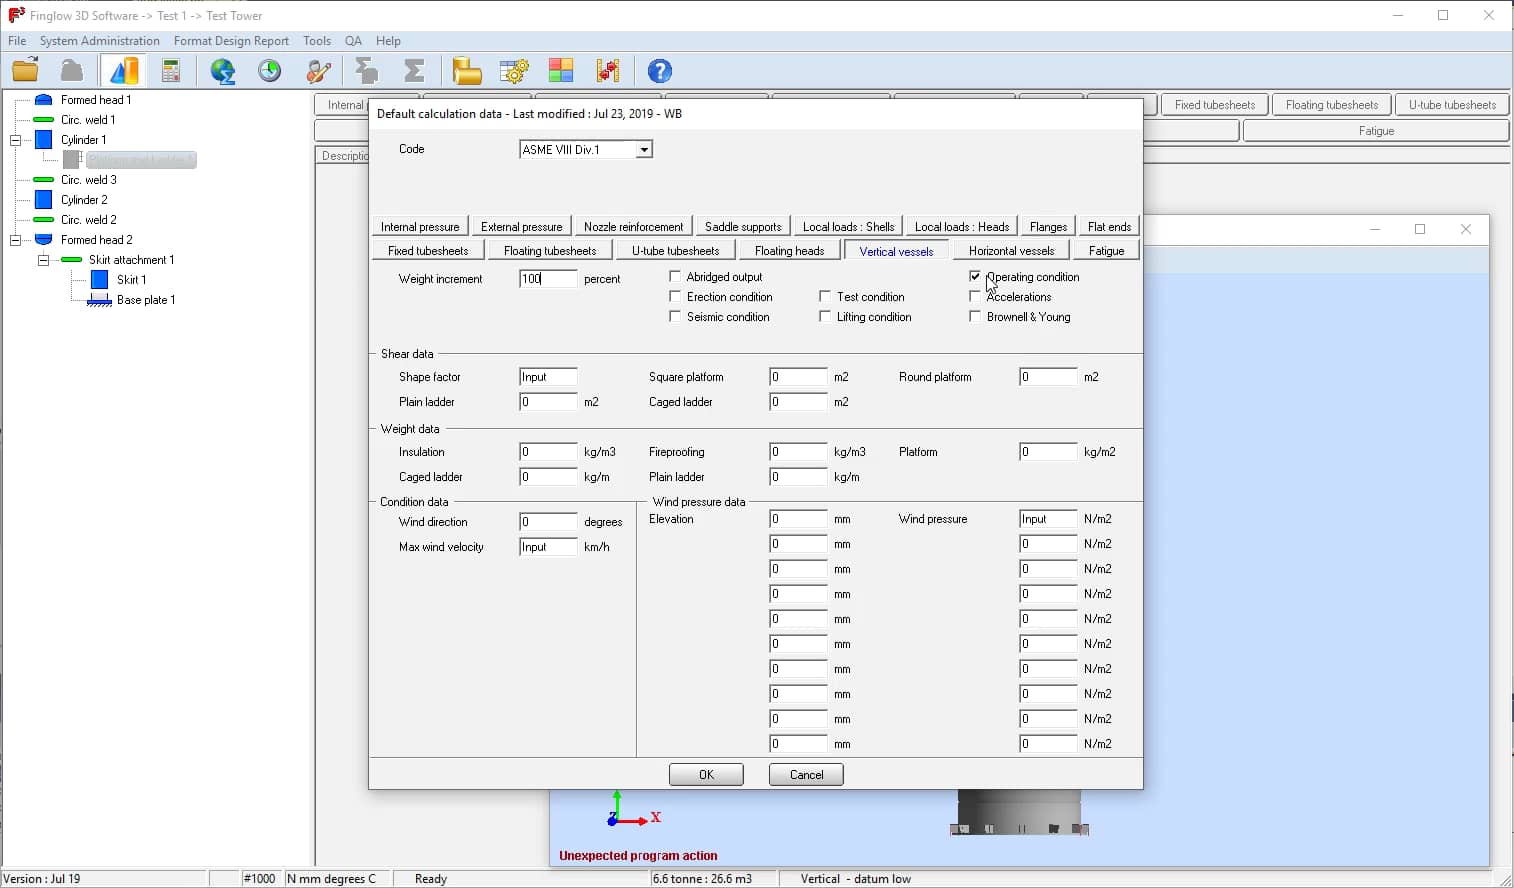Open the calculator toolbar icon
Image resolution: width=1514 pixels, height=888 pixels.
point(171,71)
